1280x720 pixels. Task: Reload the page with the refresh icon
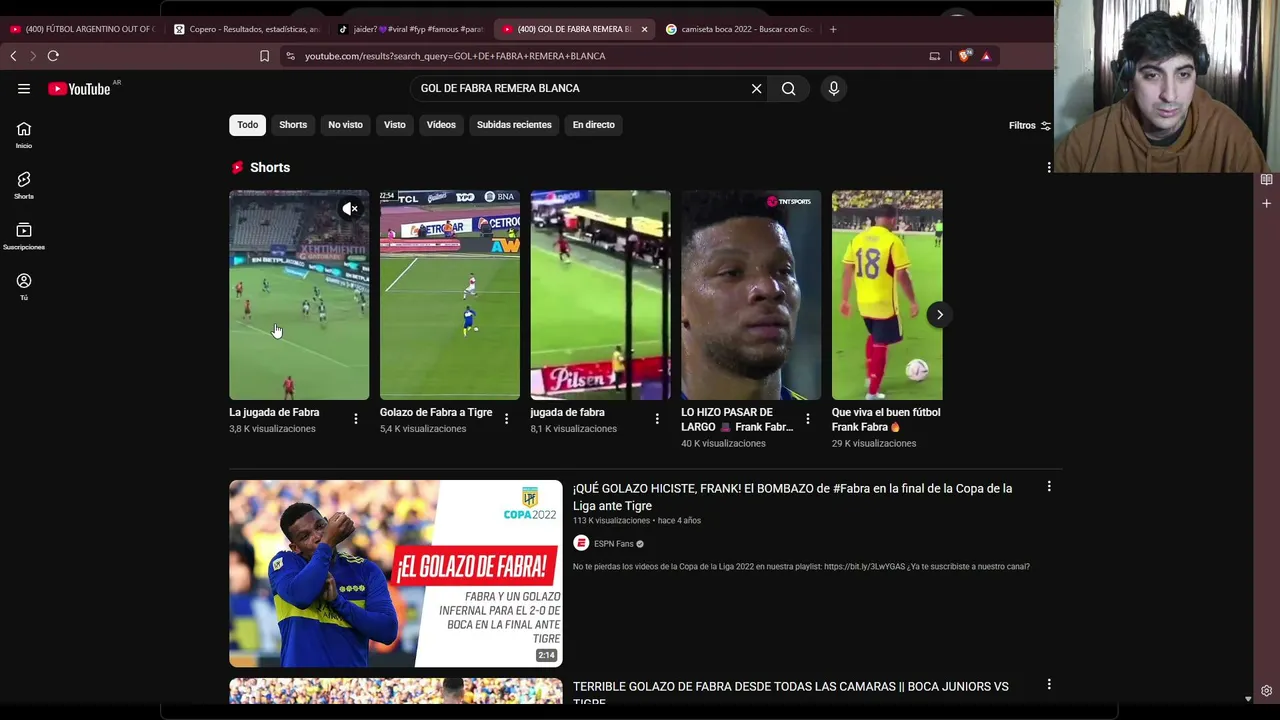[53, 56]
